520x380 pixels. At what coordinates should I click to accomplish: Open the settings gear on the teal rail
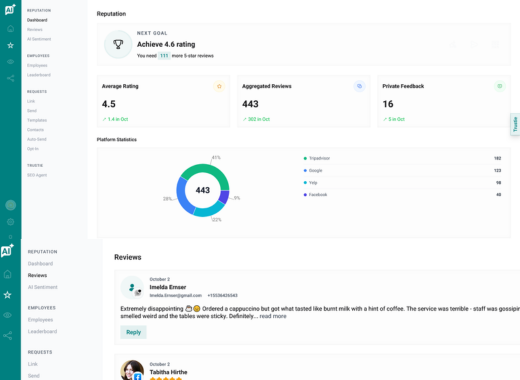click(10, 222)
